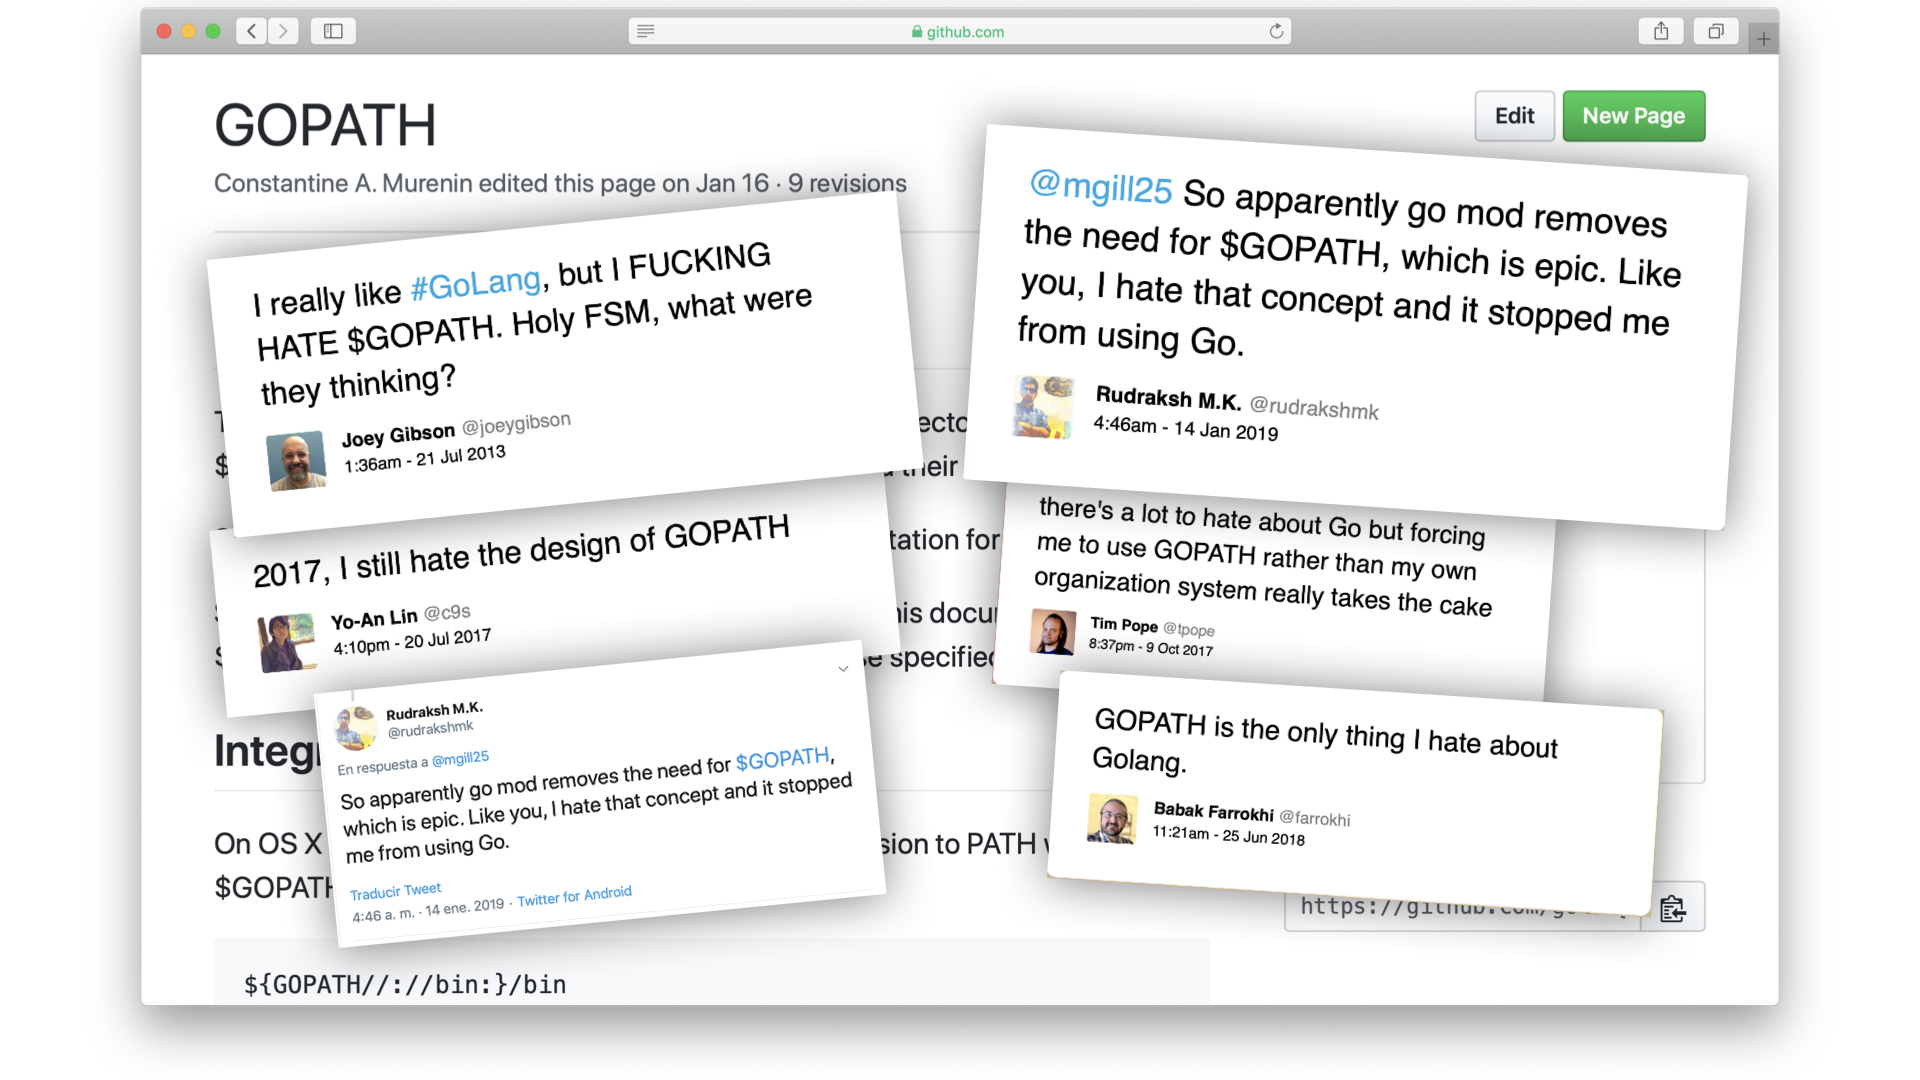
Task: Click the Edit button on GOPATH page
Action: 1514,116
